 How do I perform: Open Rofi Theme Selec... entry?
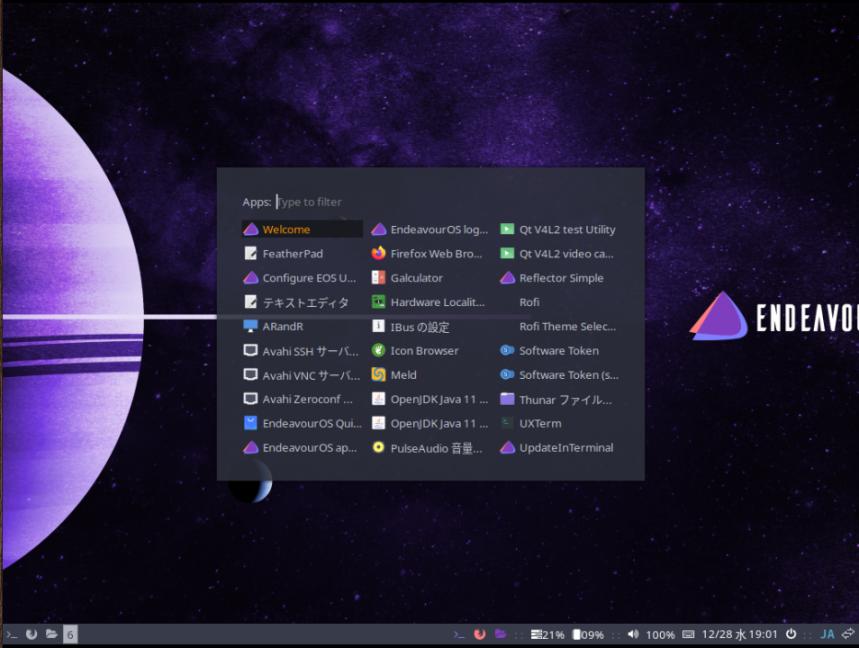559,326
